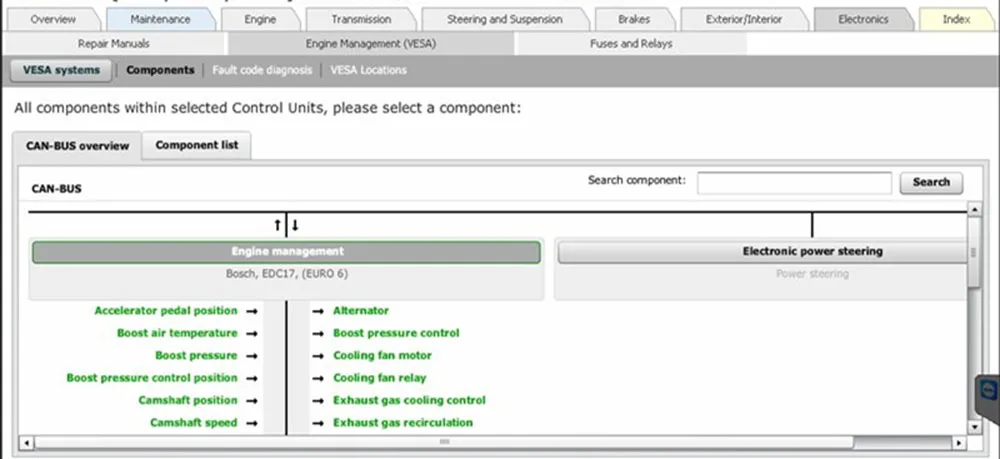
Task: Click the horizontal scrollbar left arrow
Action: [26, 442]
